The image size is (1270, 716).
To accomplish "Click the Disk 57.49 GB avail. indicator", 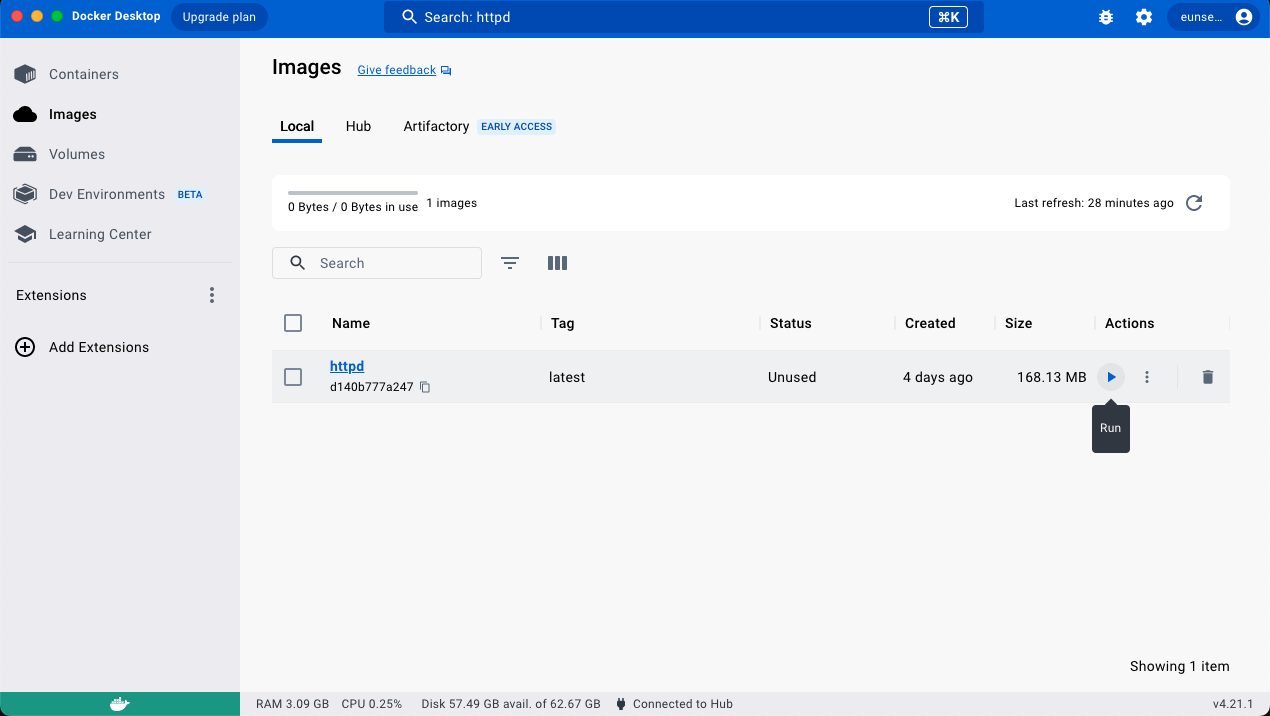I will tap(511, 704).
